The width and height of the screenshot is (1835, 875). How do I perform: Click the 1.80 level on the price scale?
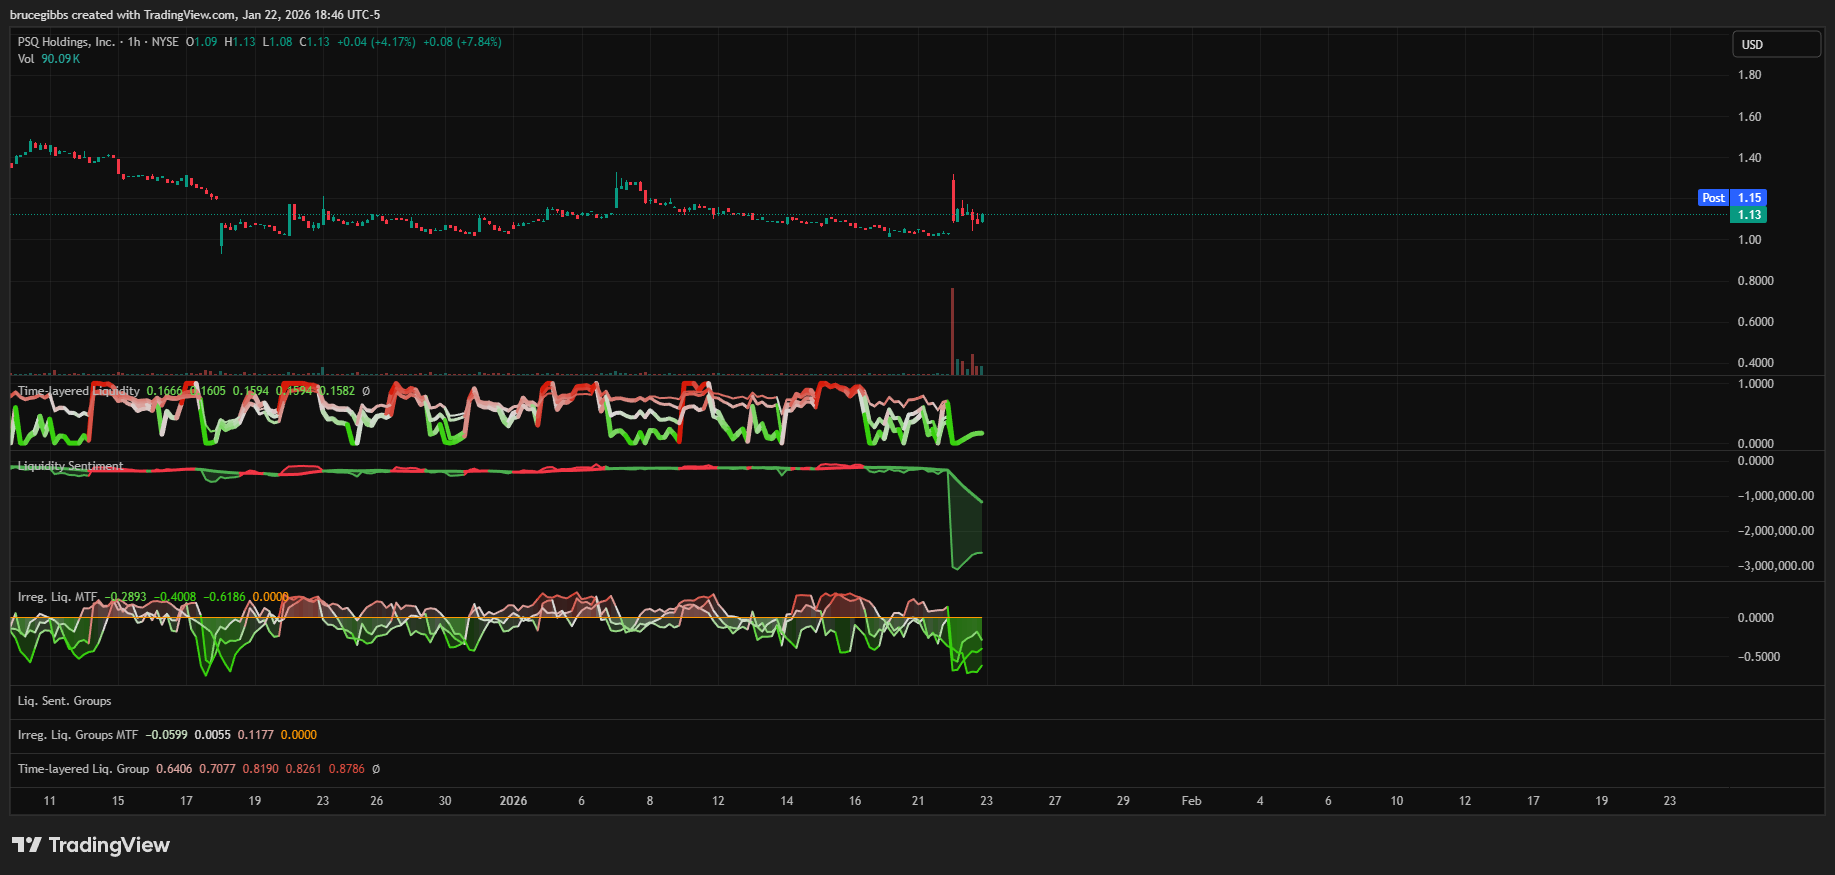pos(1749,75)
